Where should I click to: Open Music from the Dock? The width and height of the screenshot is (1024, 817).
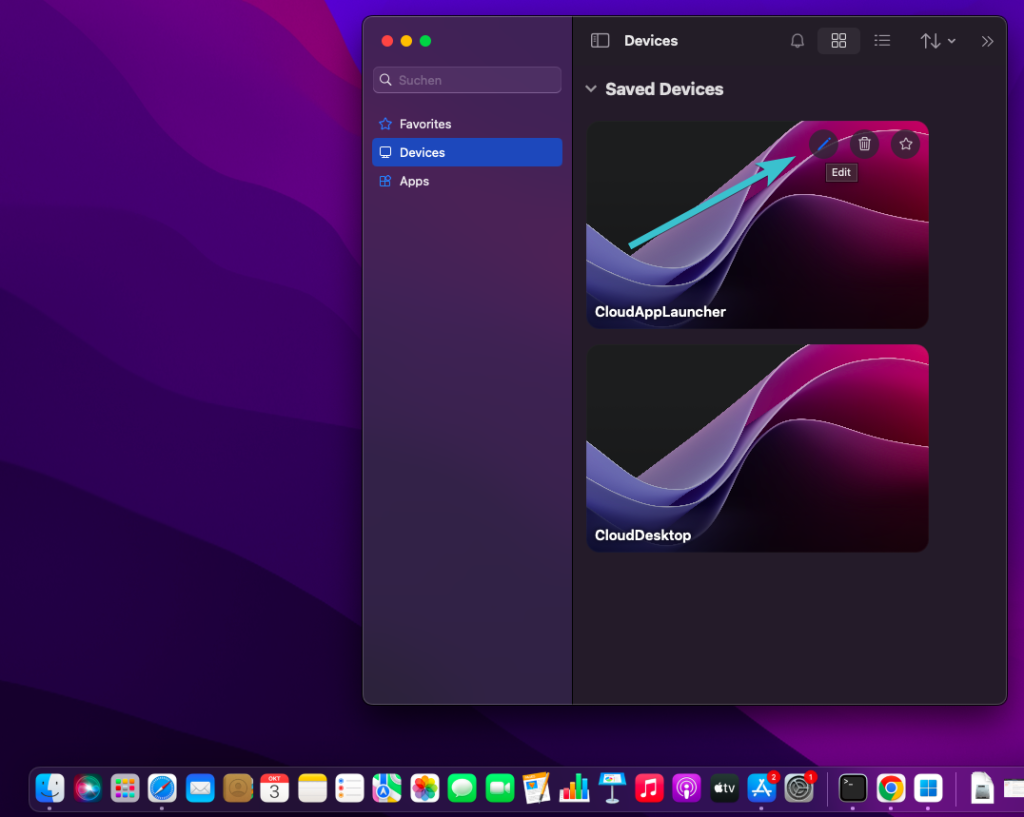[x=649, y=788]
